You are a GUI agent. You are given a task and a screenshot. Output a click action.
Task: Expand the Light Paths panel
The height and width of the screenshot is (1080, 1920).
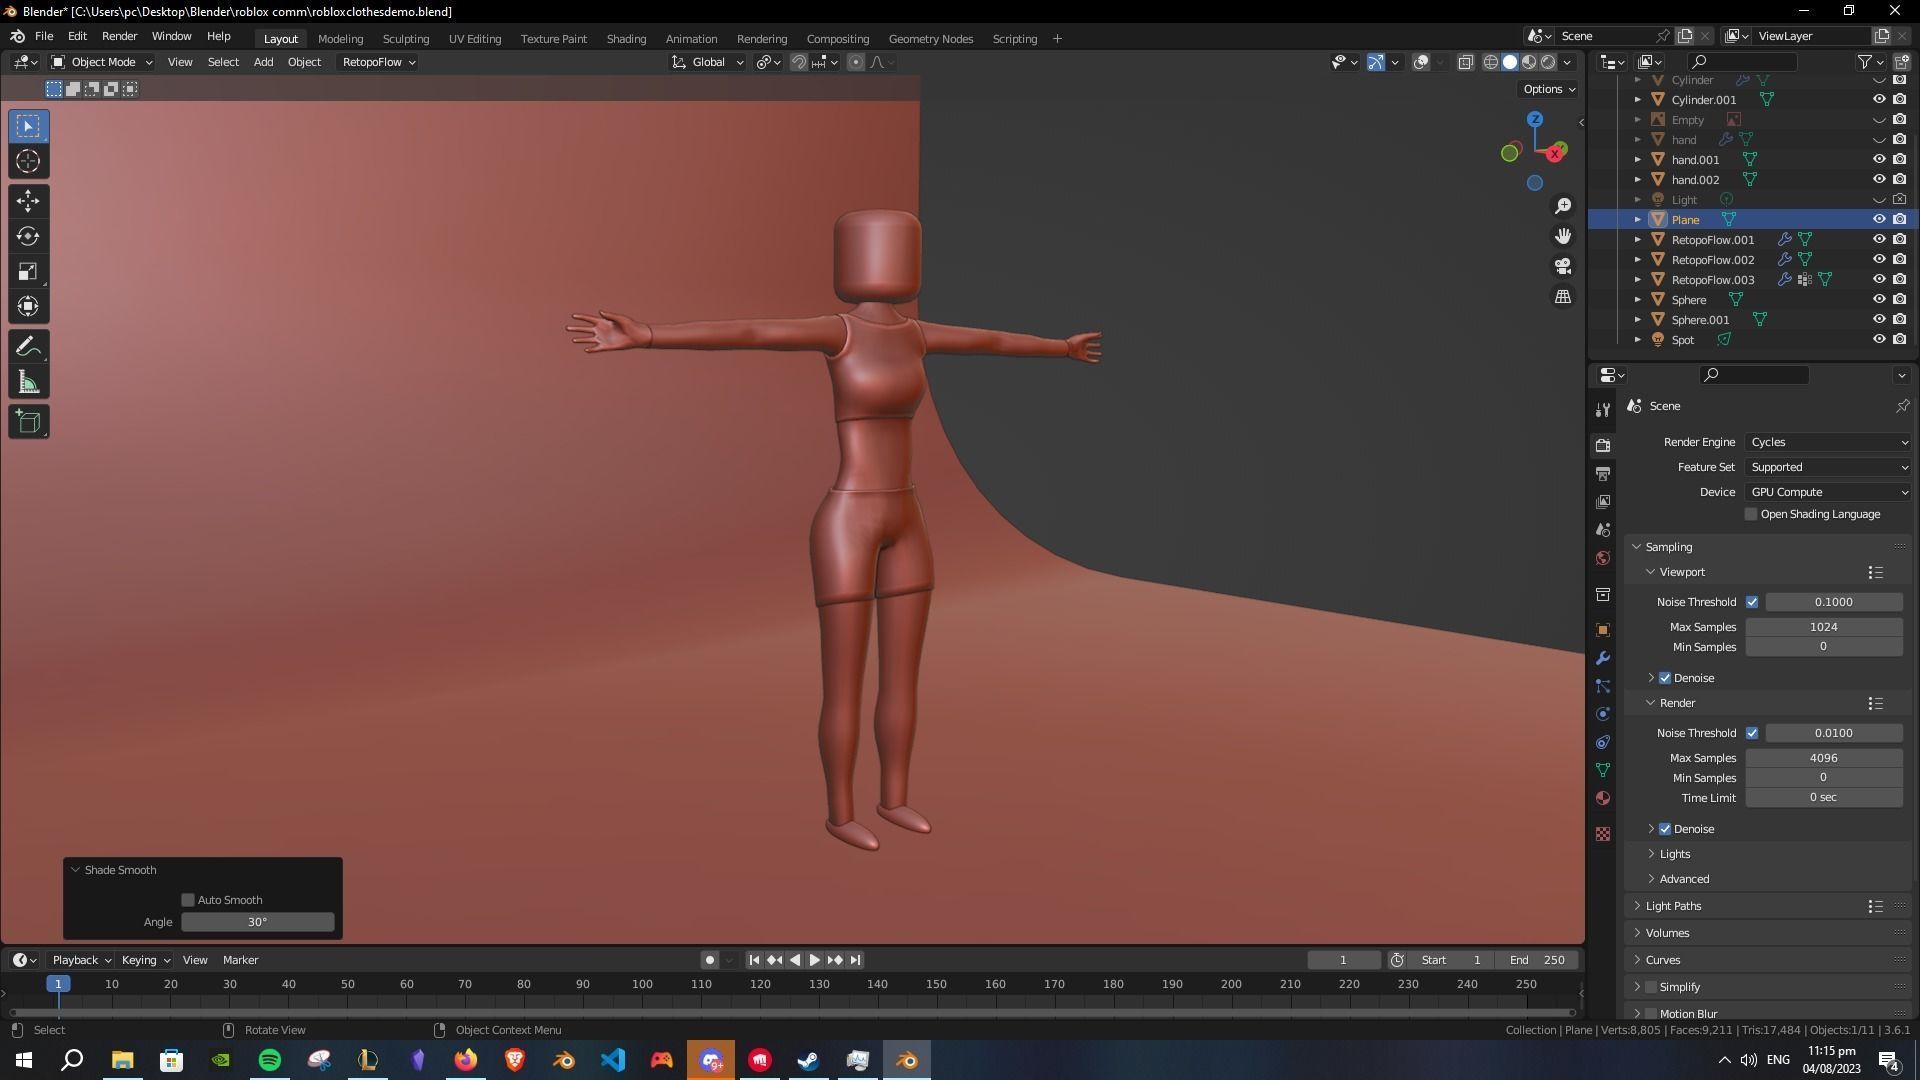(1673, 906)
